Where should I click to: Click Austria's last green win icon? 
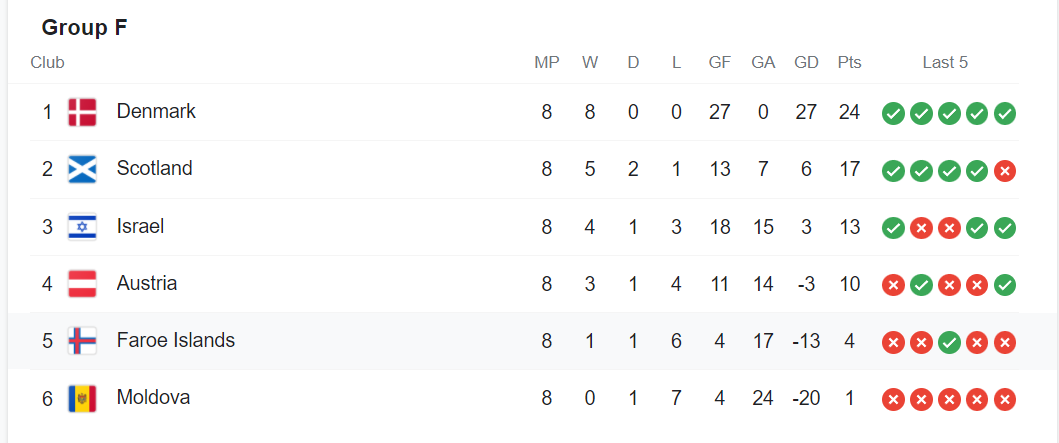[1005, 286]
